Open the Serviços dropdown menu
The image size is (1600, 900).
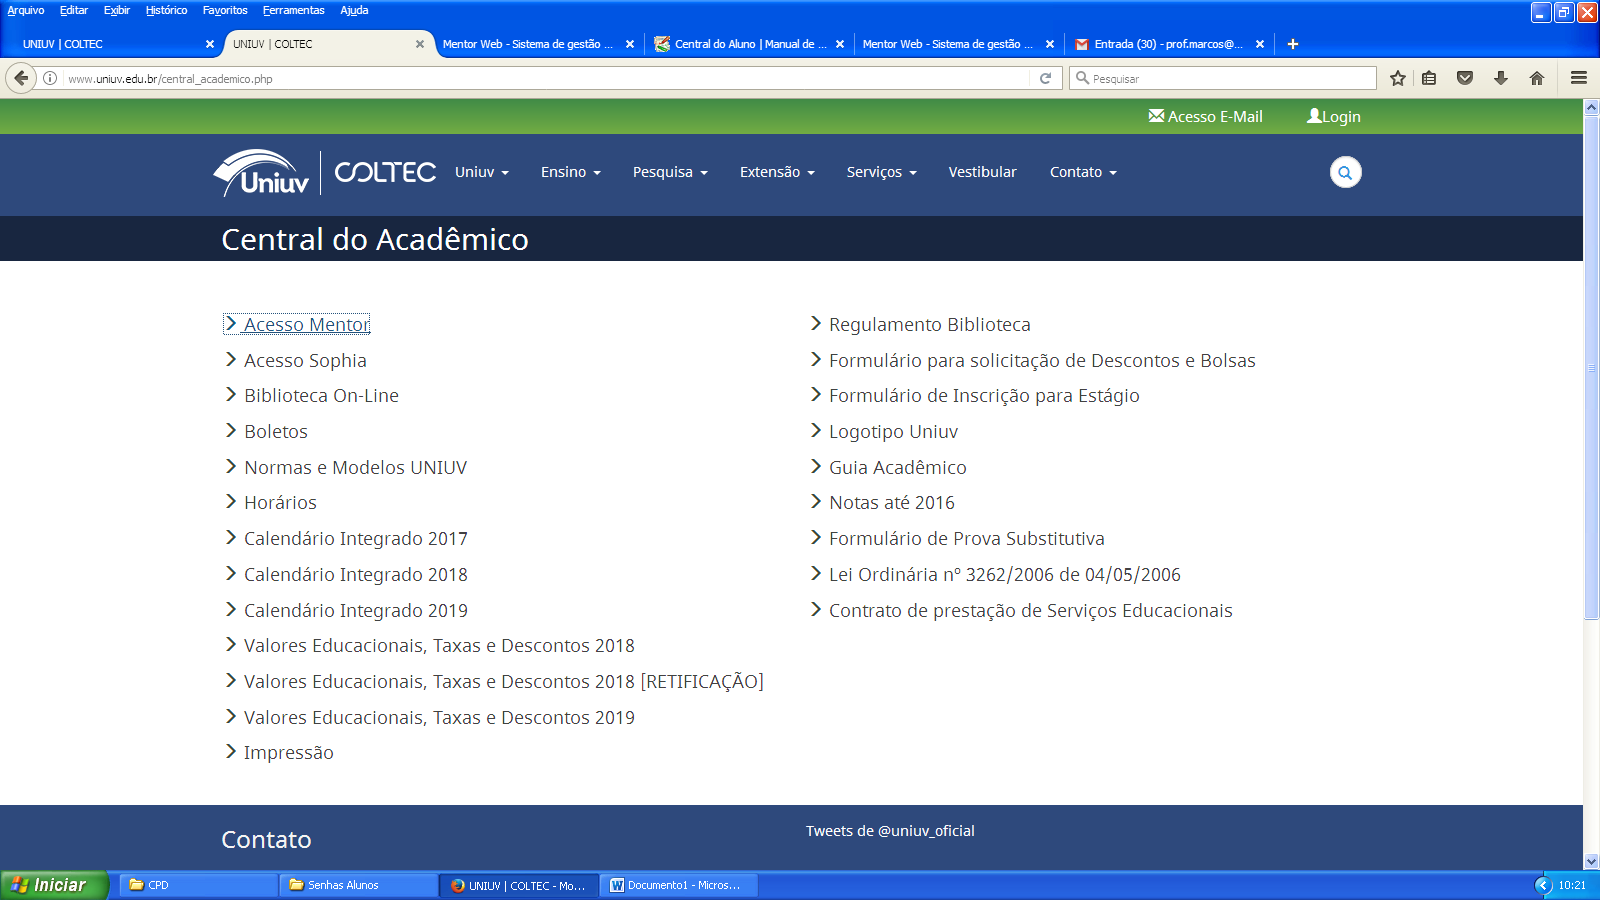click(880, 172)
